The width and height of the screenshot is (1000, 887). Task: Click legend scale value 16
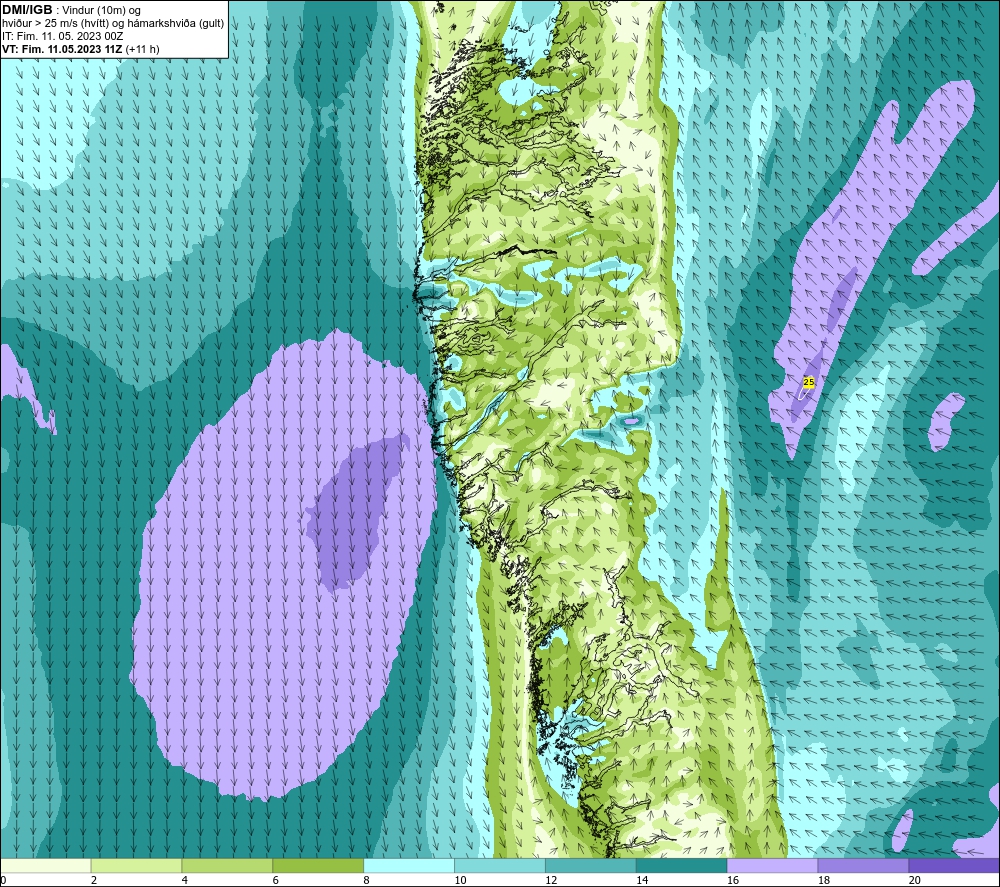733,881
